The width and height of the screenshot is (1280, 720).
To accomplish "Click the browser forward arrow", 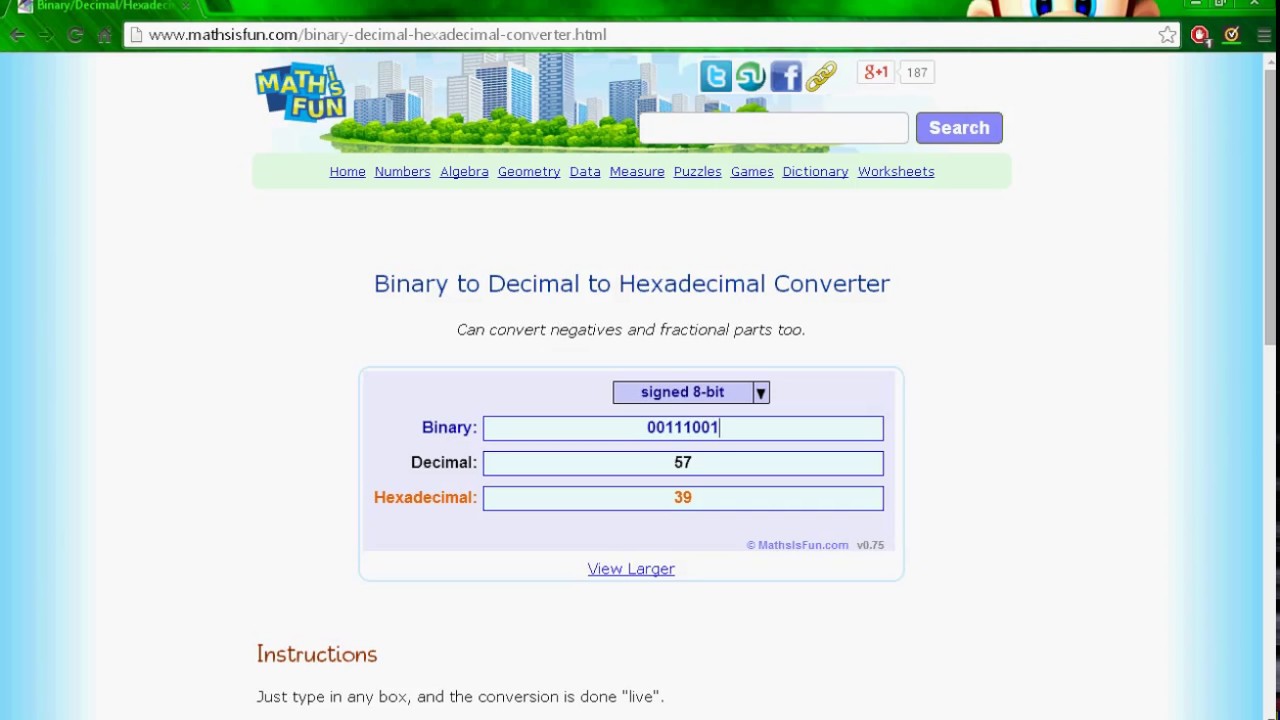I will pyautogui.click(x=46, y=35).
